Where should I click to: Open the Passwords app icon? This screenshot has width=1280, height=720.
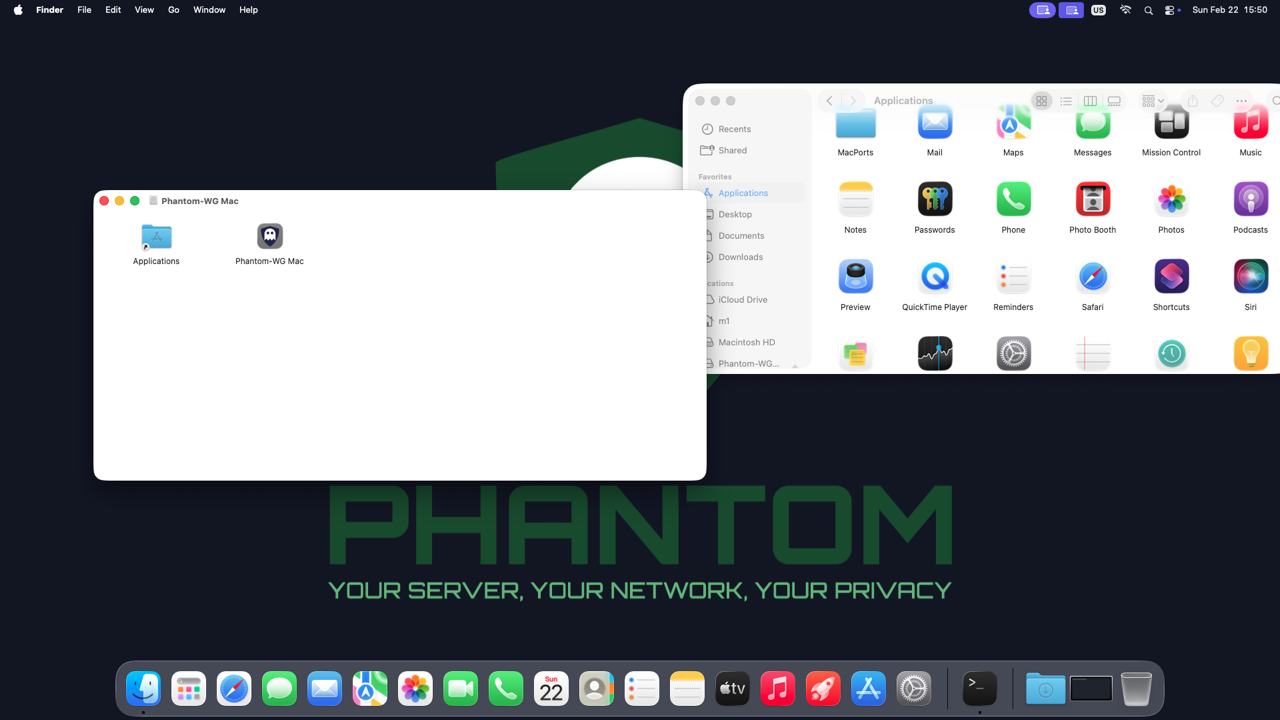pos(934,200)
